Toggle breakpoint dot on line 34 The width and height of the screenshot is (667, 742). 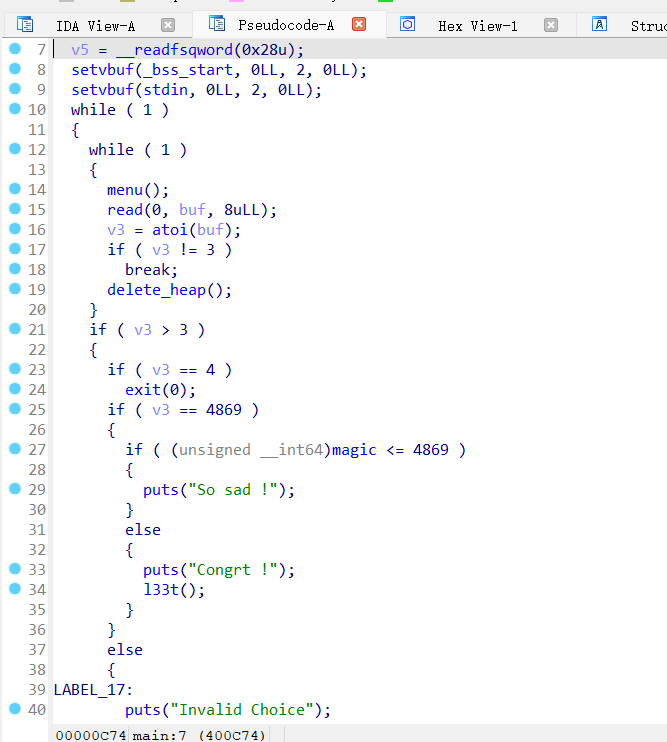(x=15, y=588)
